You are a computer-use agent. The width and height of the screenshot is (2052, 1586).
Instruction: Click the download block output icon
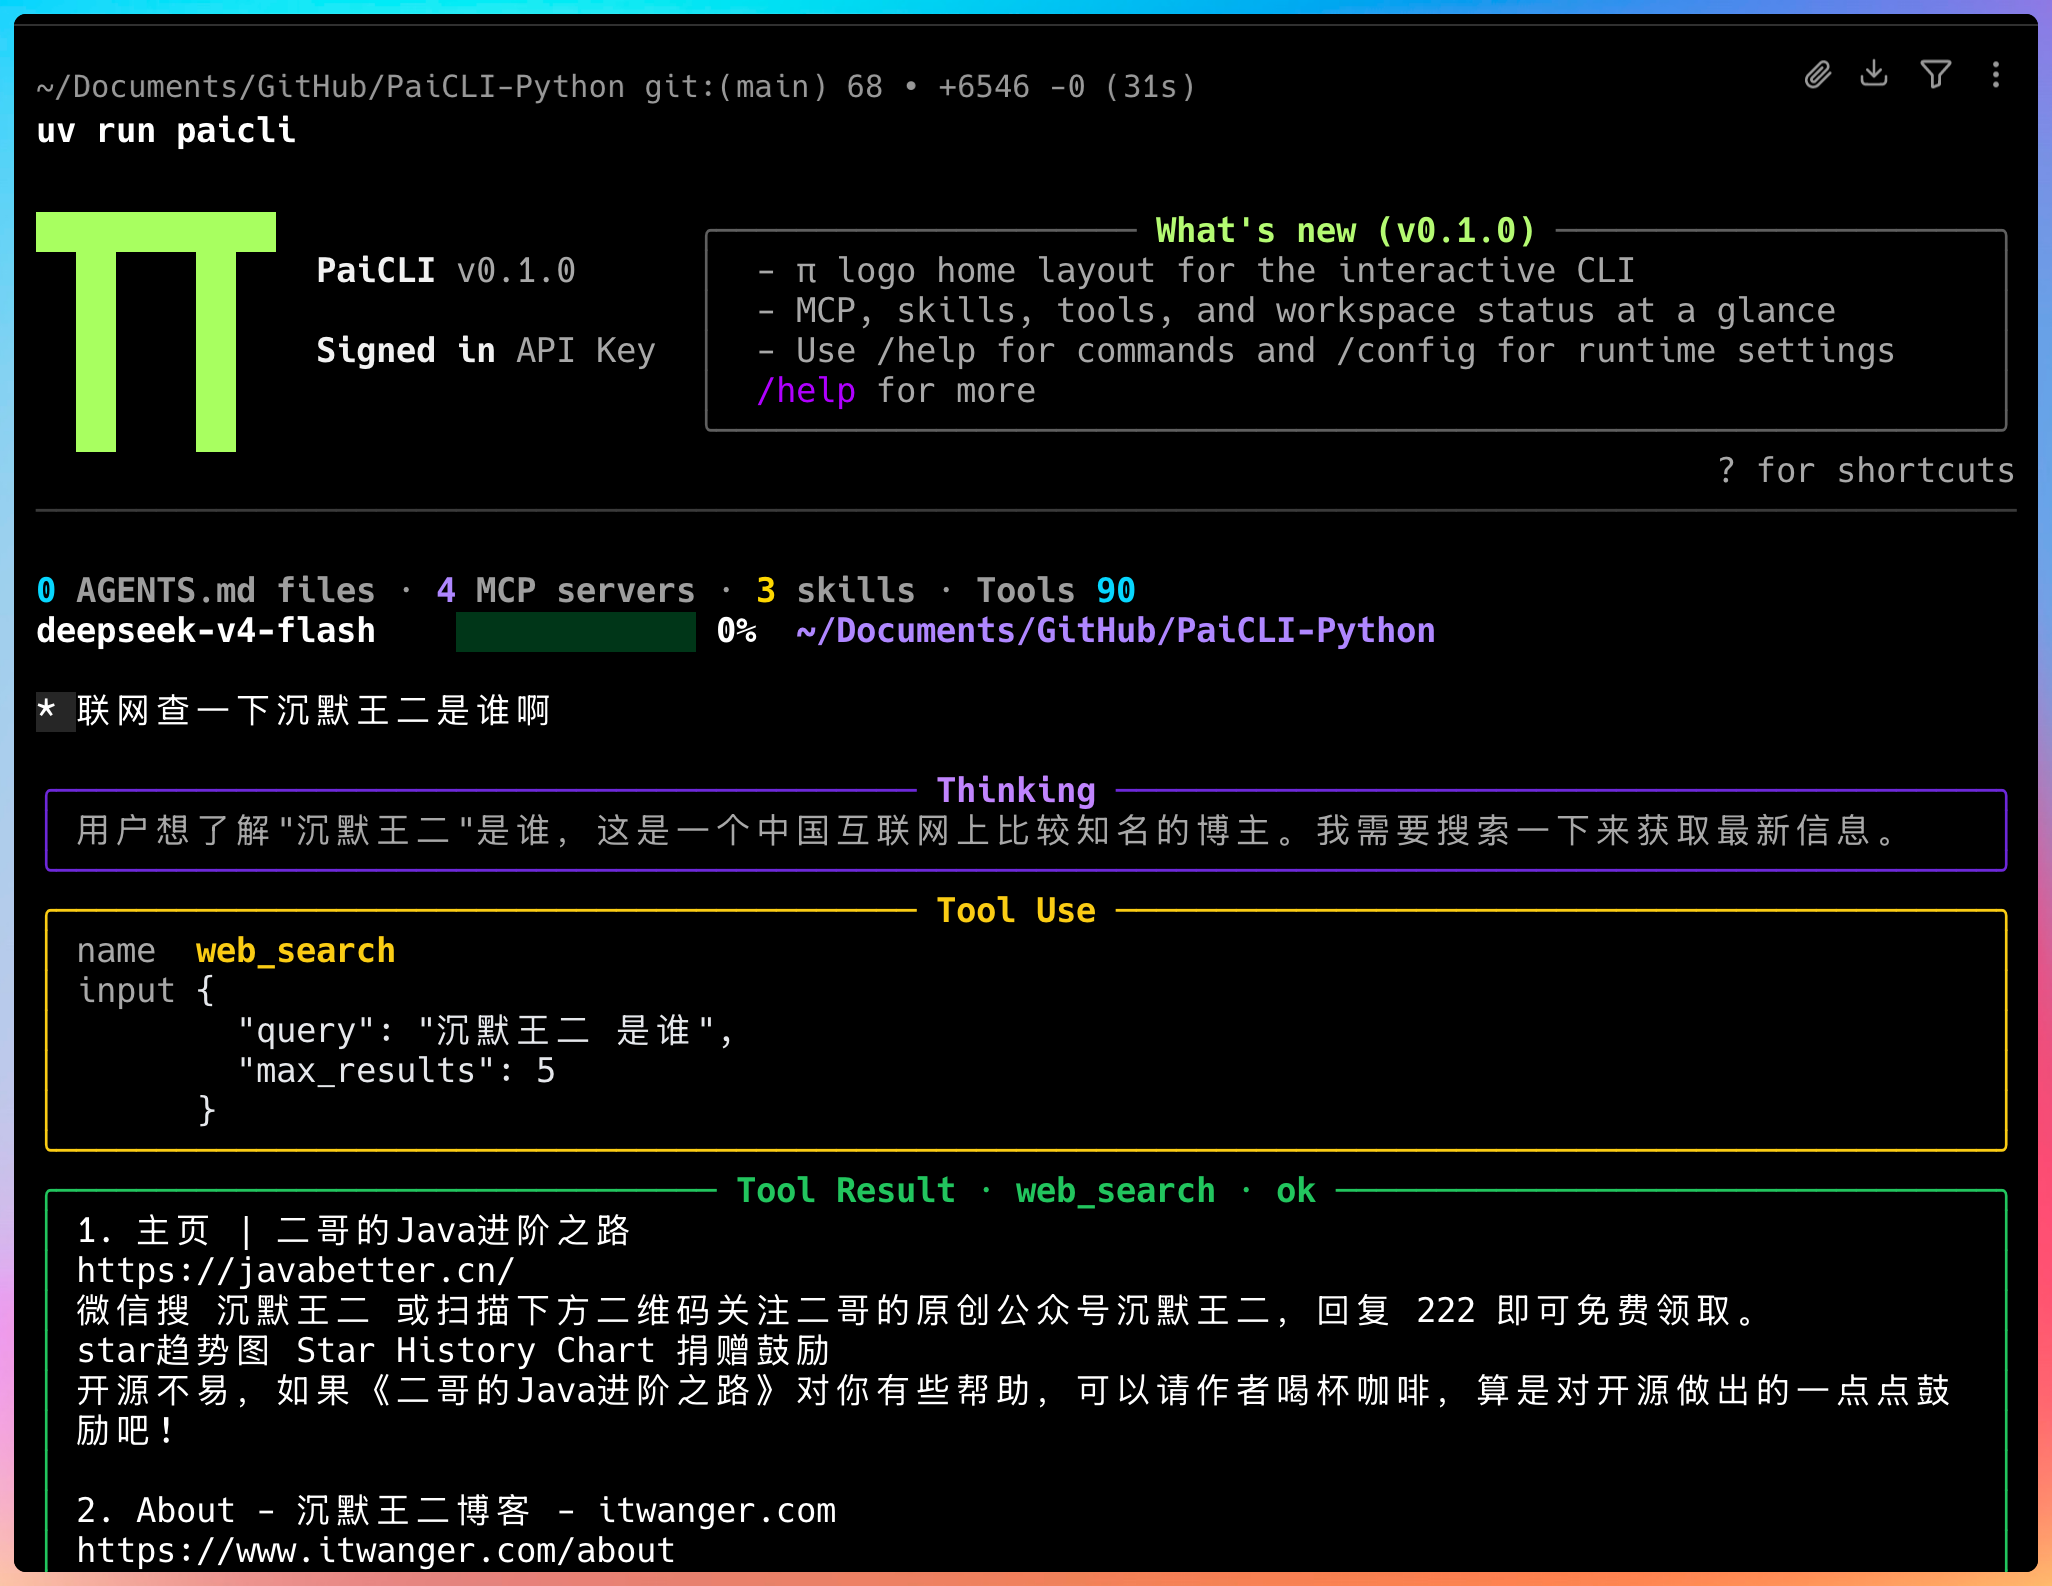pyautogui.click(x=1874, y=73)
